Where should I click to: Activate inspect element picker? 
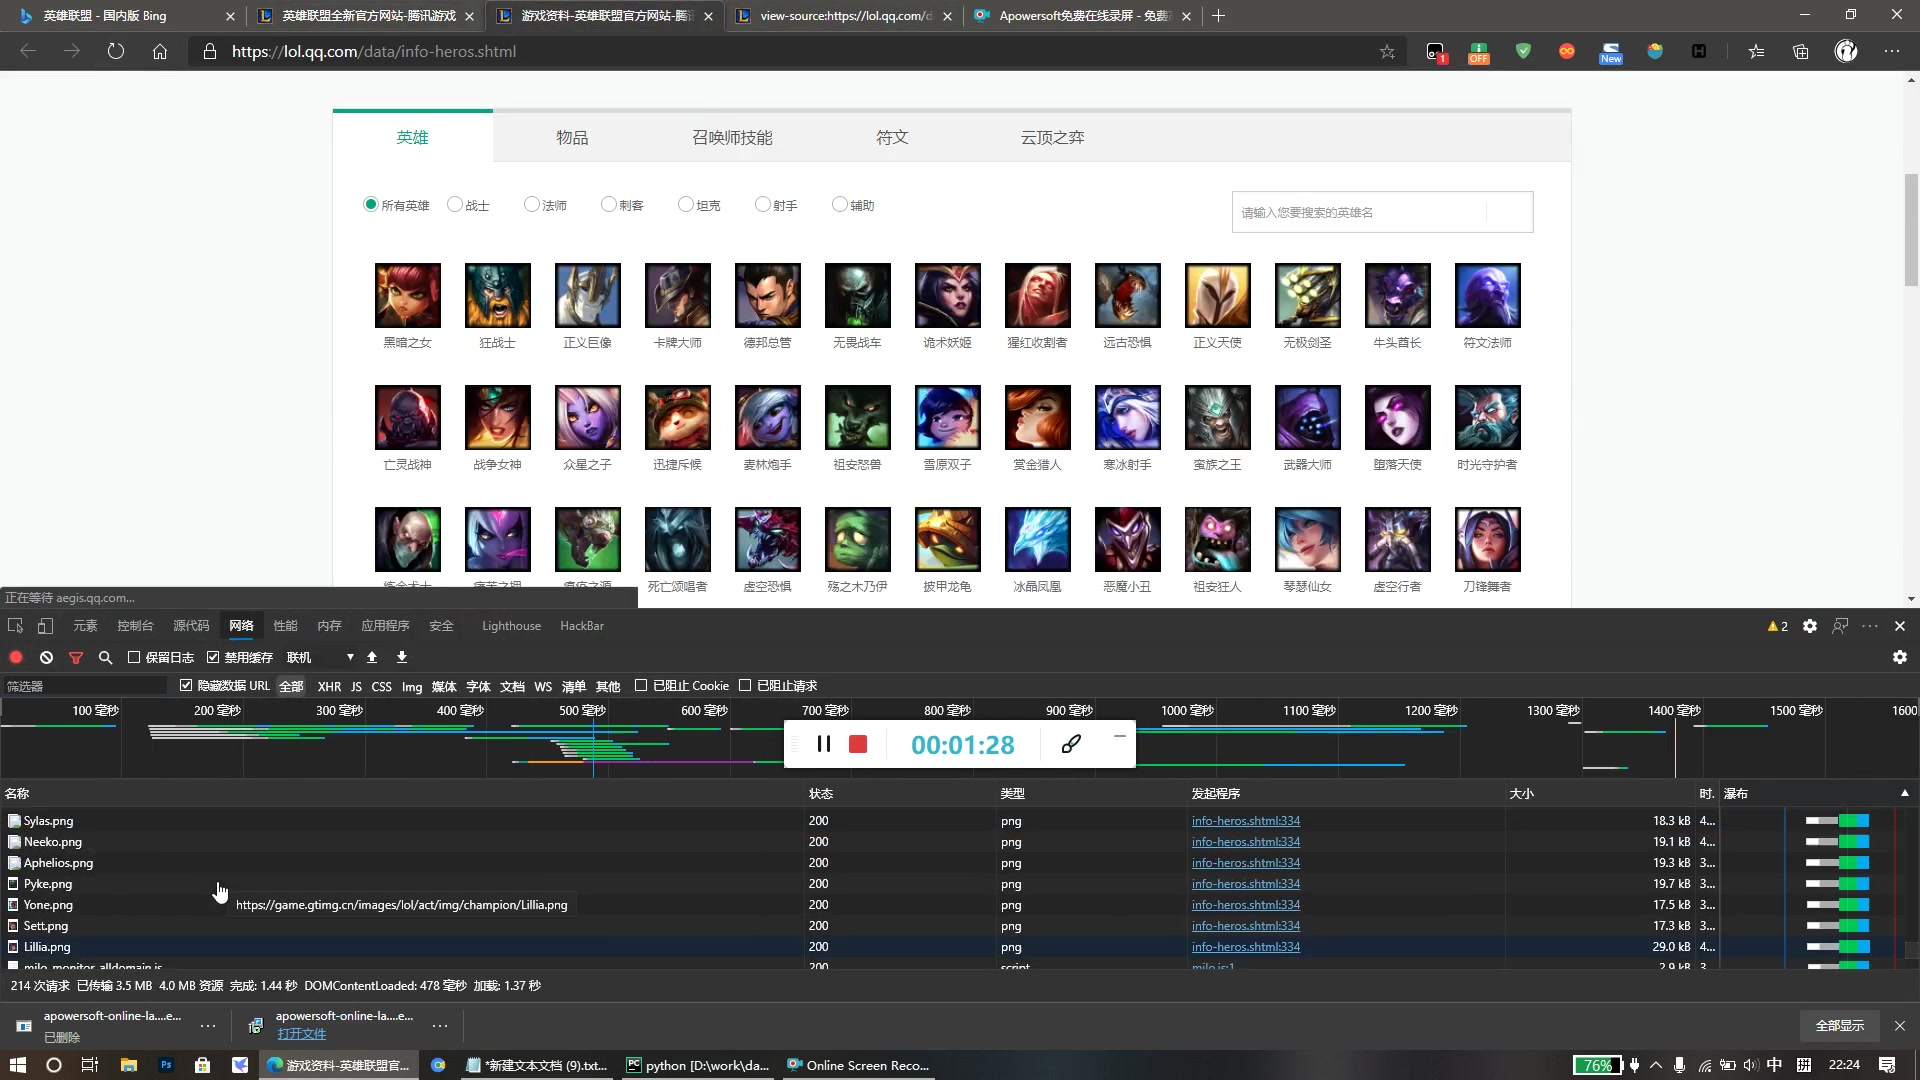pos(15,626)
